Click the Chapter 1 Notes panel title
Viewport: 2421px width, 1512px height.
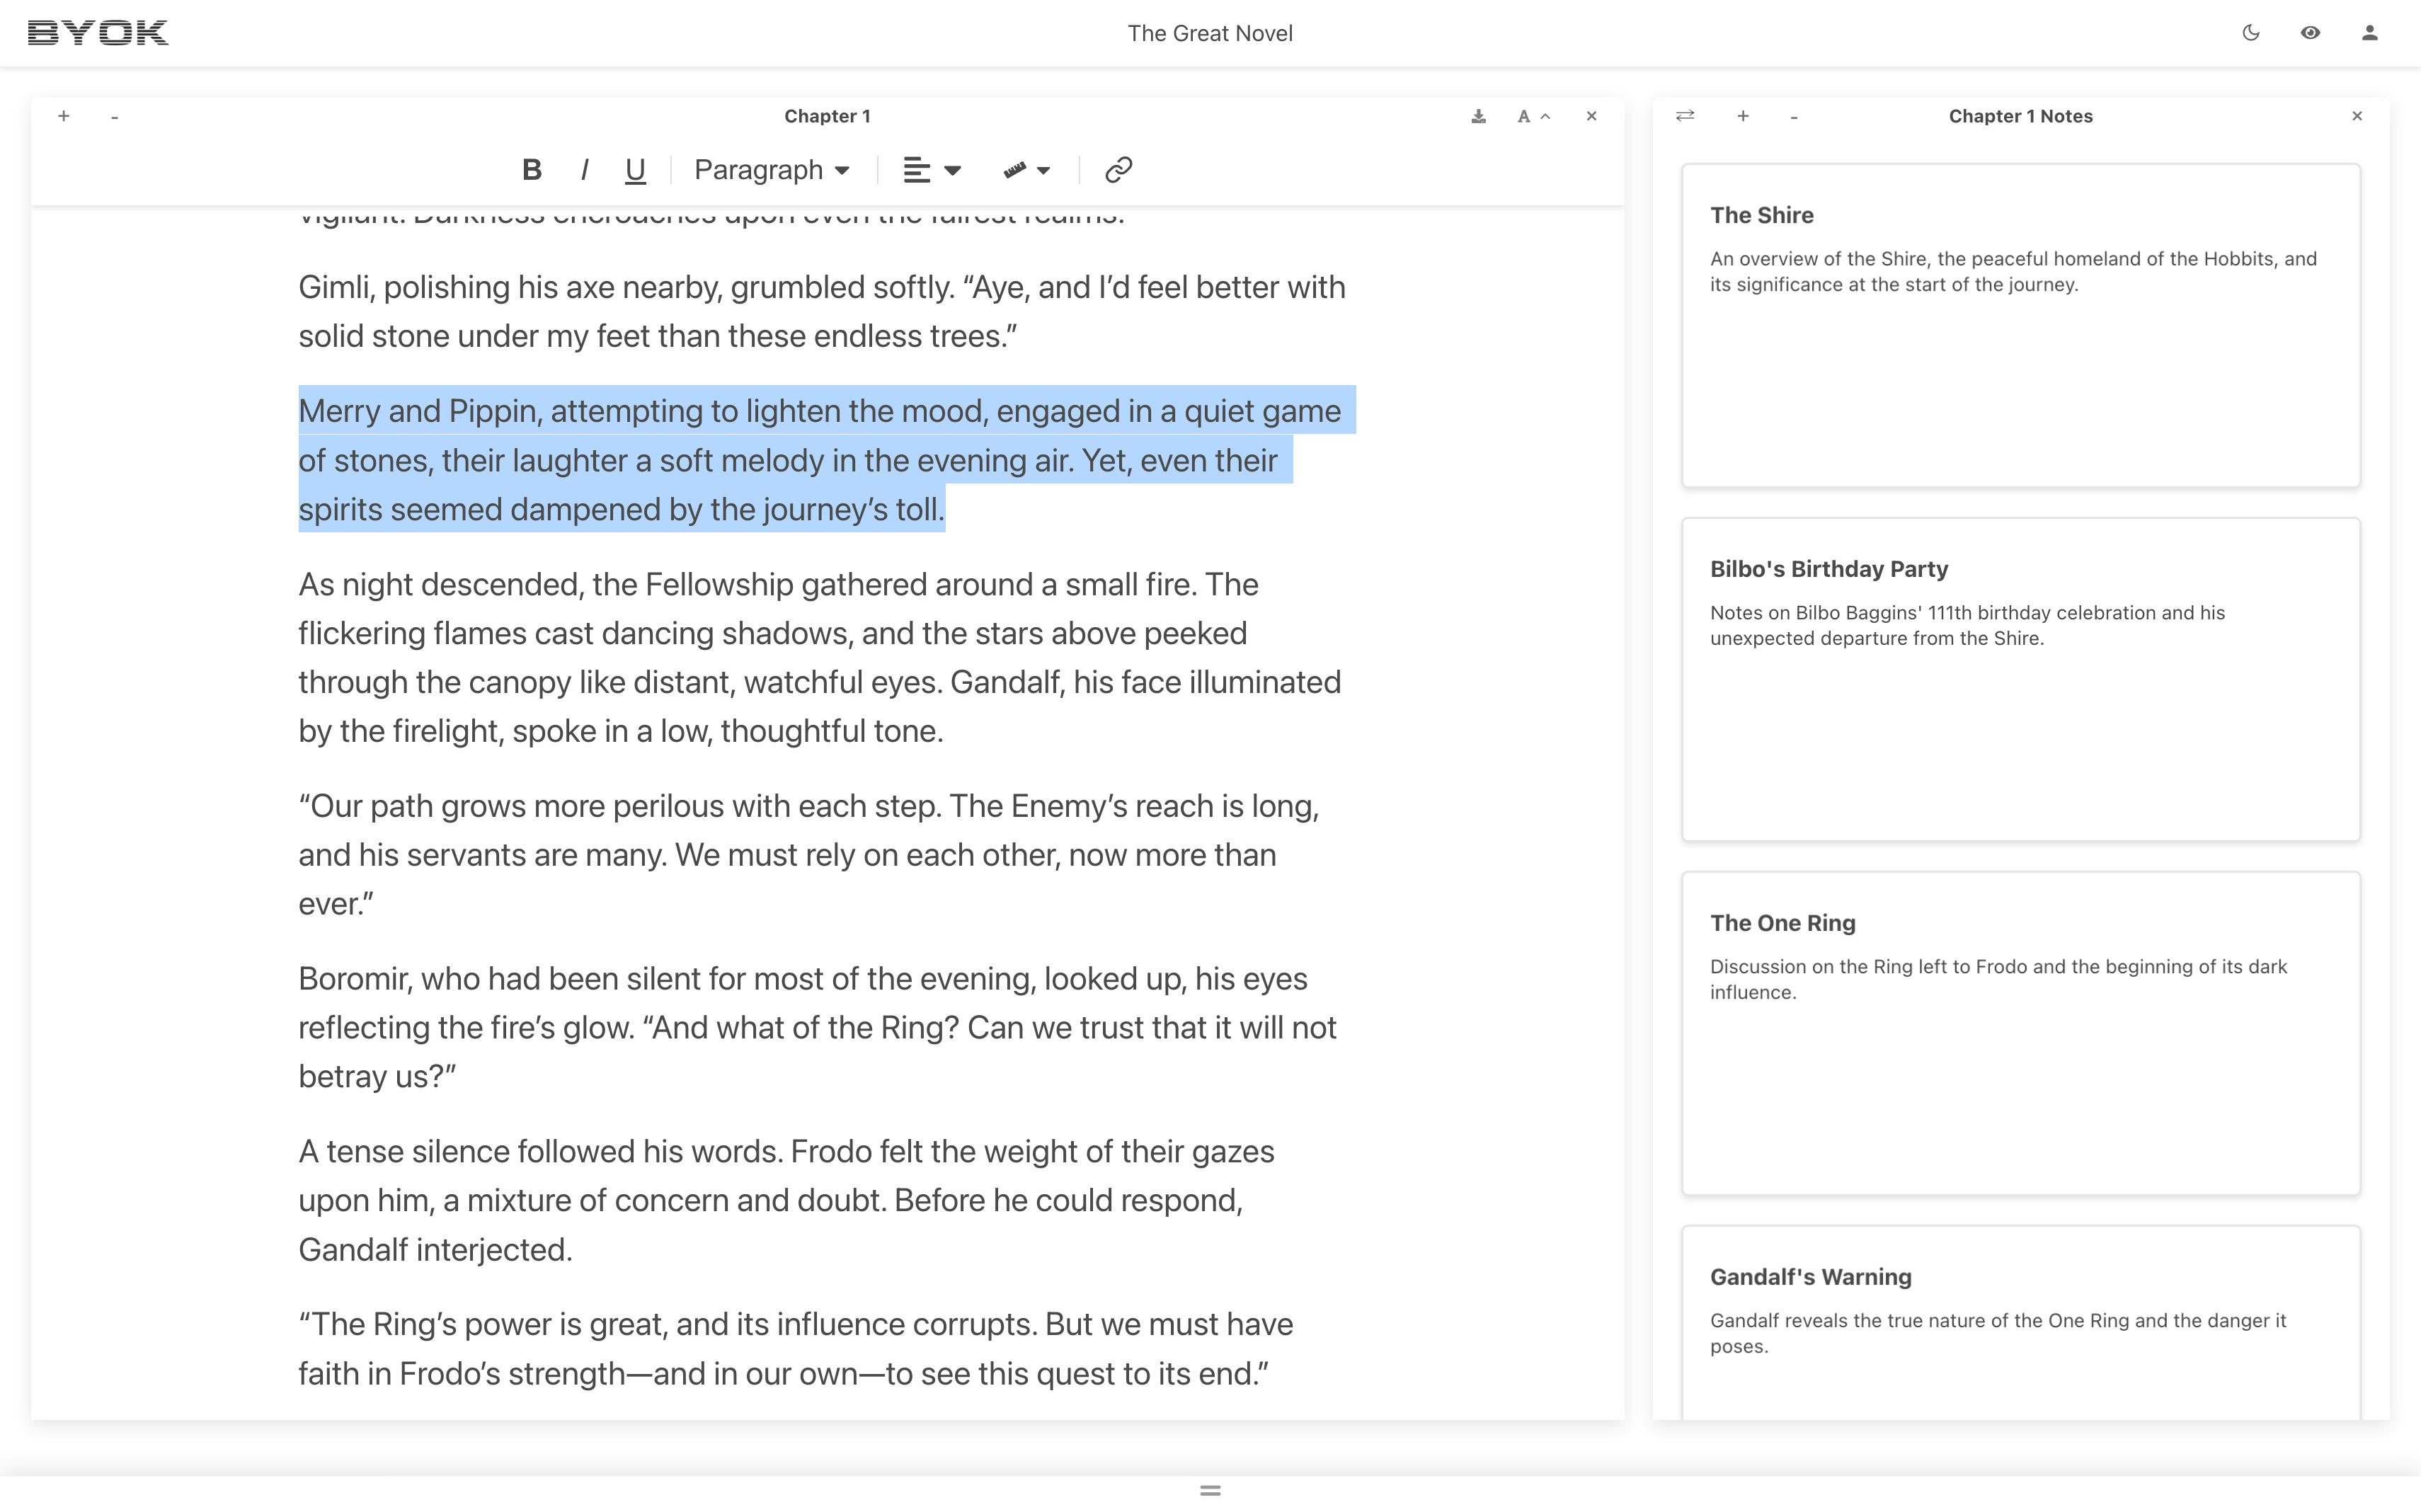click(2020, 116)
